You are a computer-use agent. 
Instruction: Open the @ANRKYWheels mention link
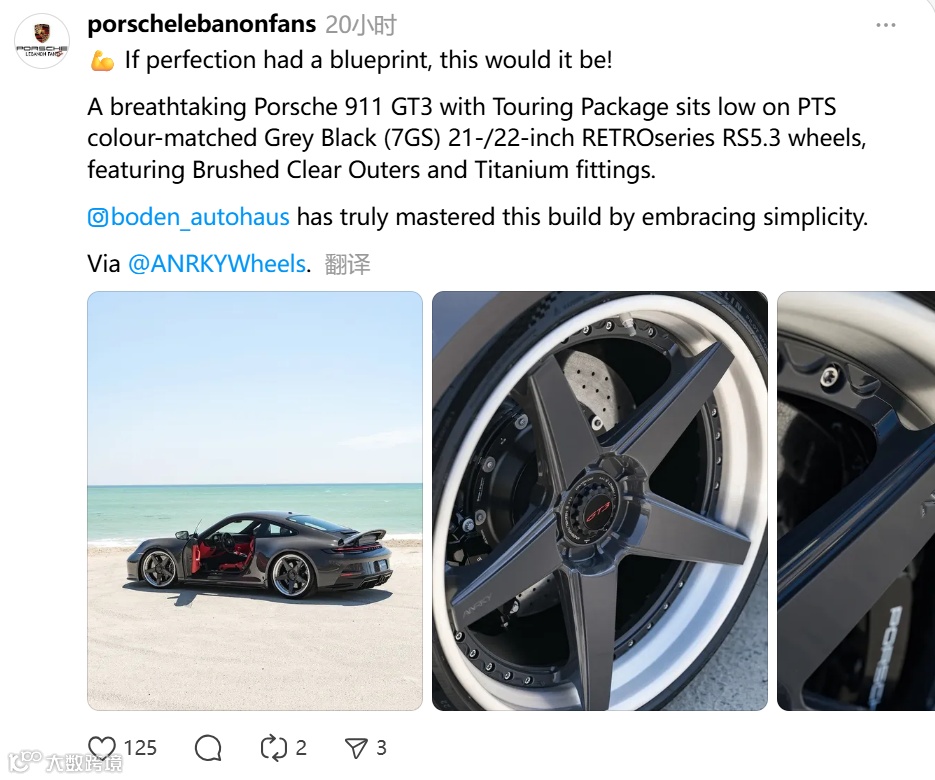(217, 264)
